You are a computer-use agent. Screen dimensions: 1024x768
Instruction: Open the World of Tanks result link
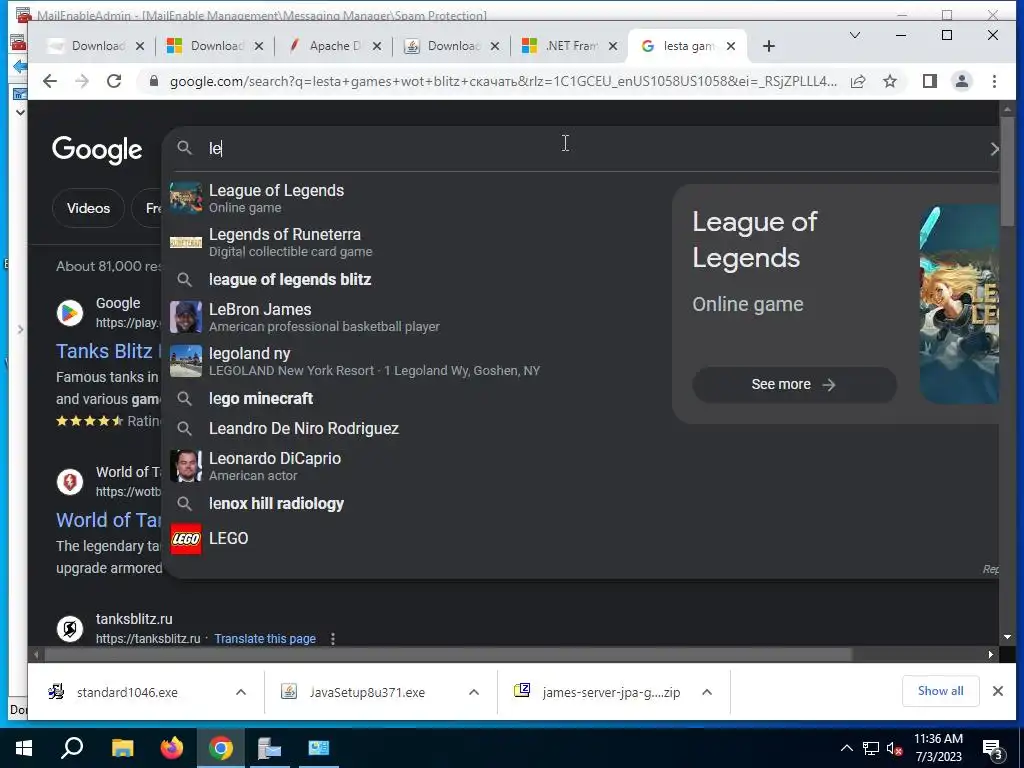coord(108,520)
